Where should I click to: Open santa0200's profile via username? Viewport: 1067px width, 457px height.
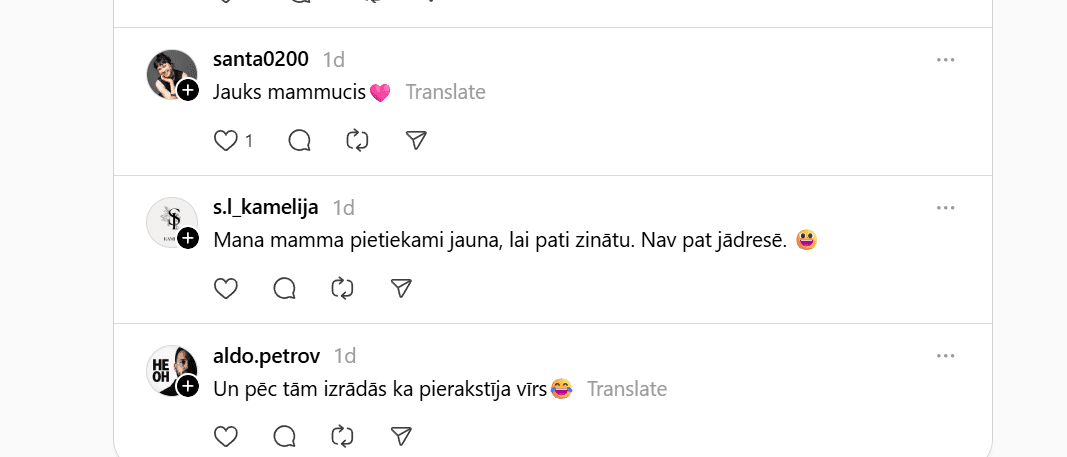(x=261, y=60)
